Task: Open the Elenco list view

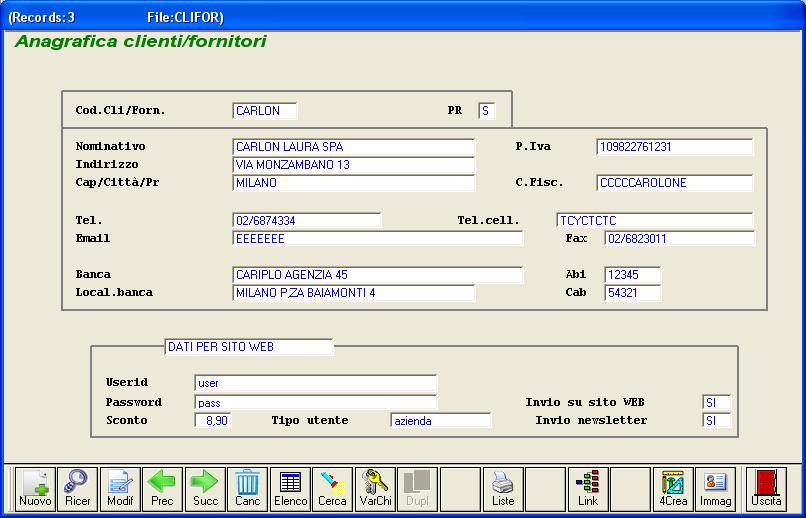Action: pyautogui.click(x=290, y=489)
